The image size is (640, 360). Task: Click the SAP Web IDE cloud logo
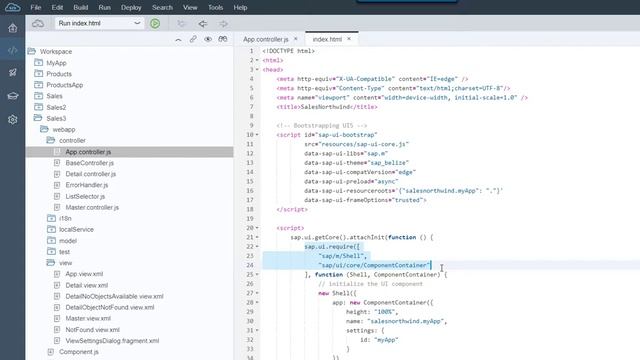point(13,7)
